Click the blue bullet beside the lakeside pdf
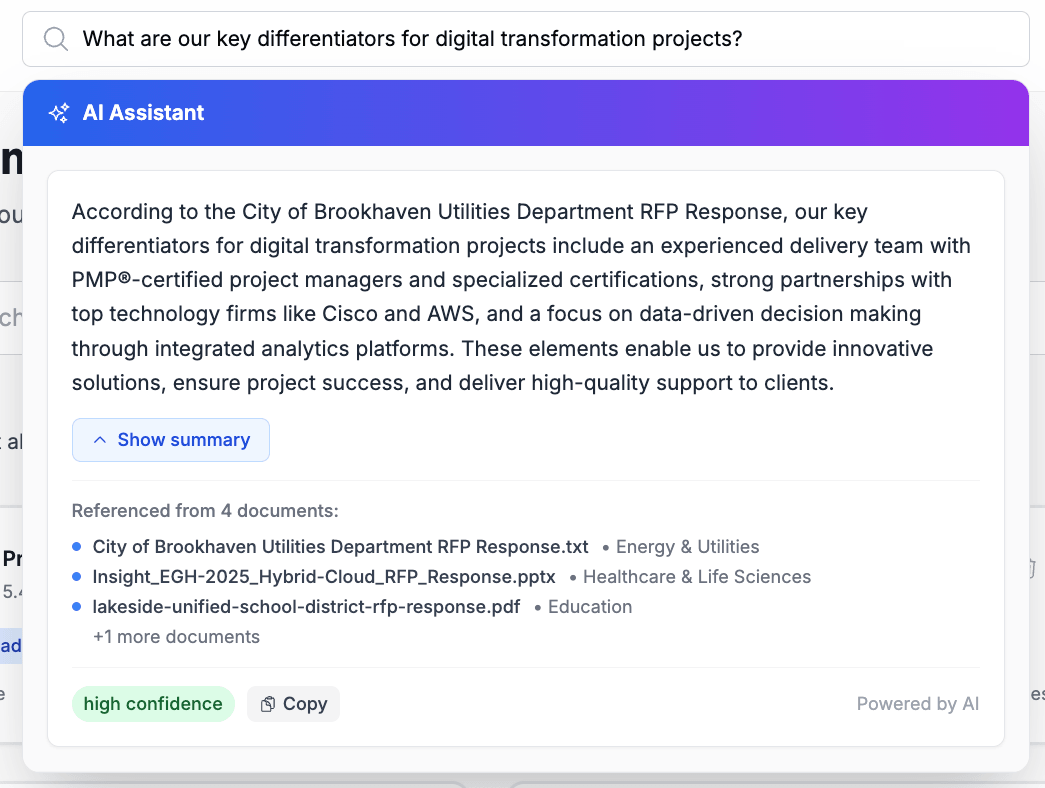Viewport: 1045px width, 788px height. [x=76, y=606]
